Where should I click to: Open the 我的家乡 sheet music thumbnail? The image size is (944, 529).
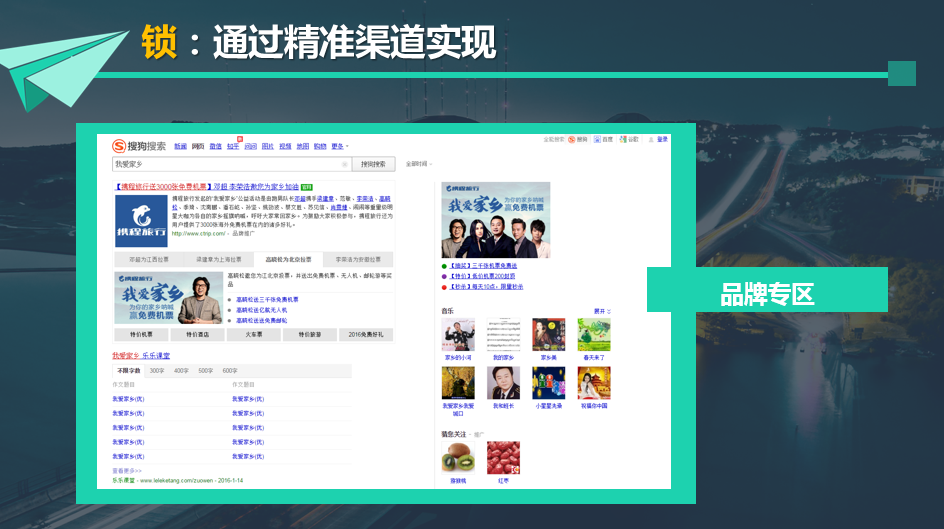[503, 335]
